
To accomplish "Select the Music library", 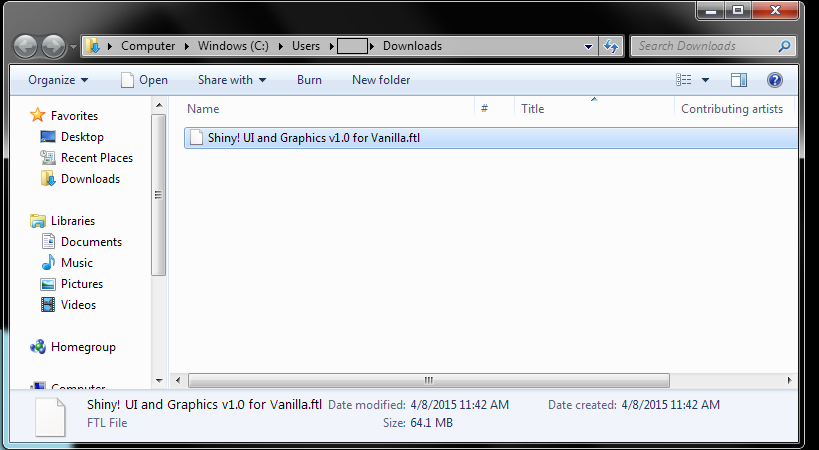I will [77, 263].
